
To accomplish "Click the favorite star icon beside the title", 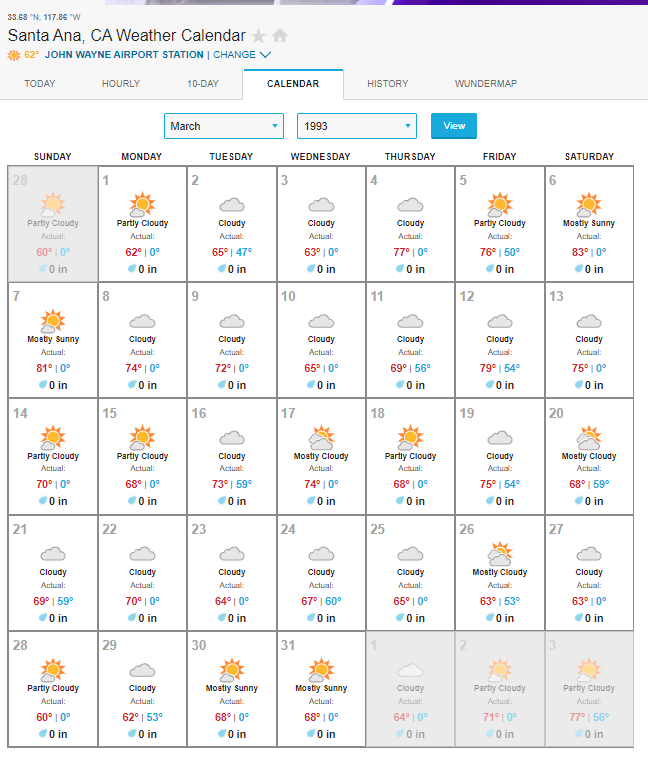I will point(258,35).
